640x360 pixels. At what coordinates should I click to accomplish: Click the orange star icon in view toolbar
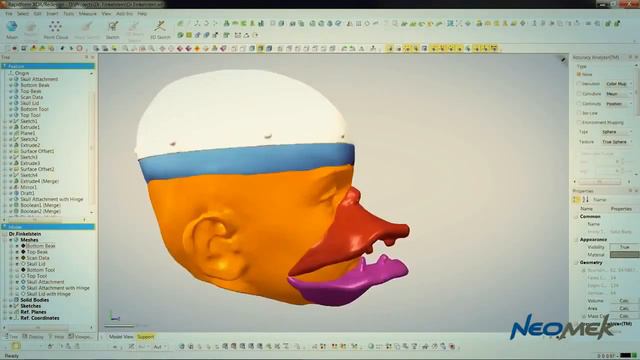point(197,49)
